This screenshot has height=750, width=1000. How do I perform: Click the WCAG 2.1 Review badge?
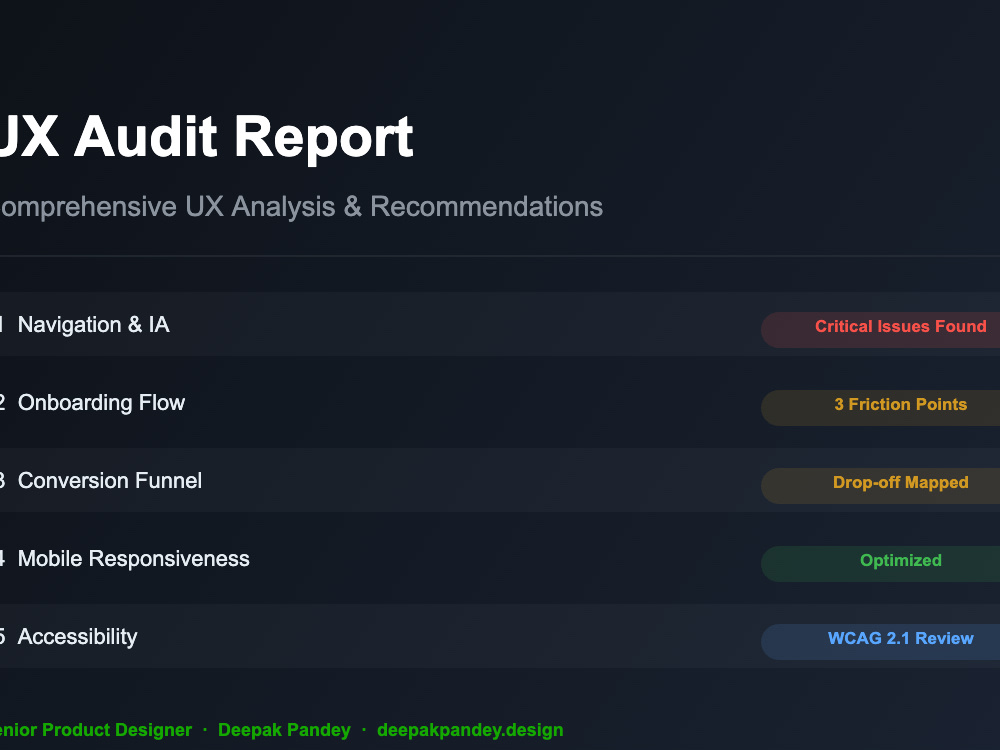(x=881, y=642)
